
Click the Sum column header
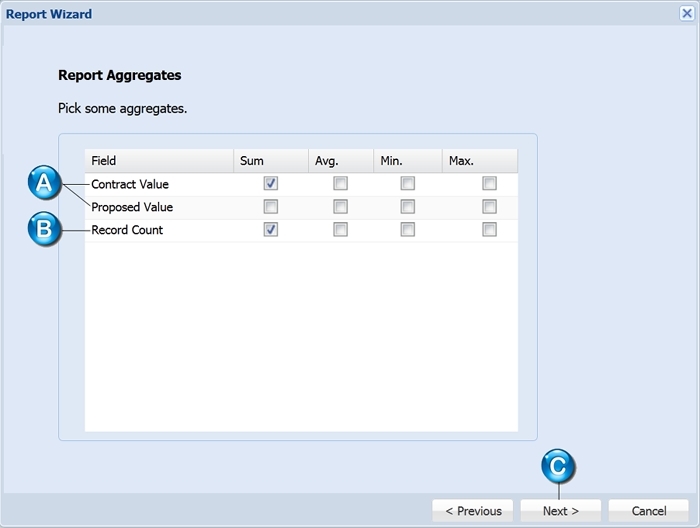[271, 161]
